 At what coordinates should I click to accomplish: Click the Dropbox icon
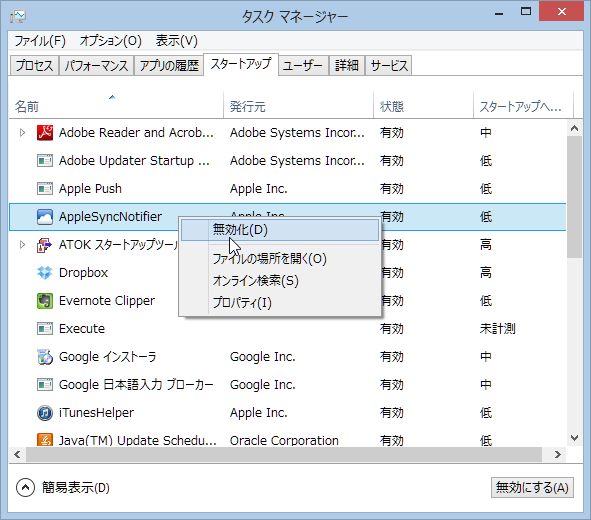45,272
